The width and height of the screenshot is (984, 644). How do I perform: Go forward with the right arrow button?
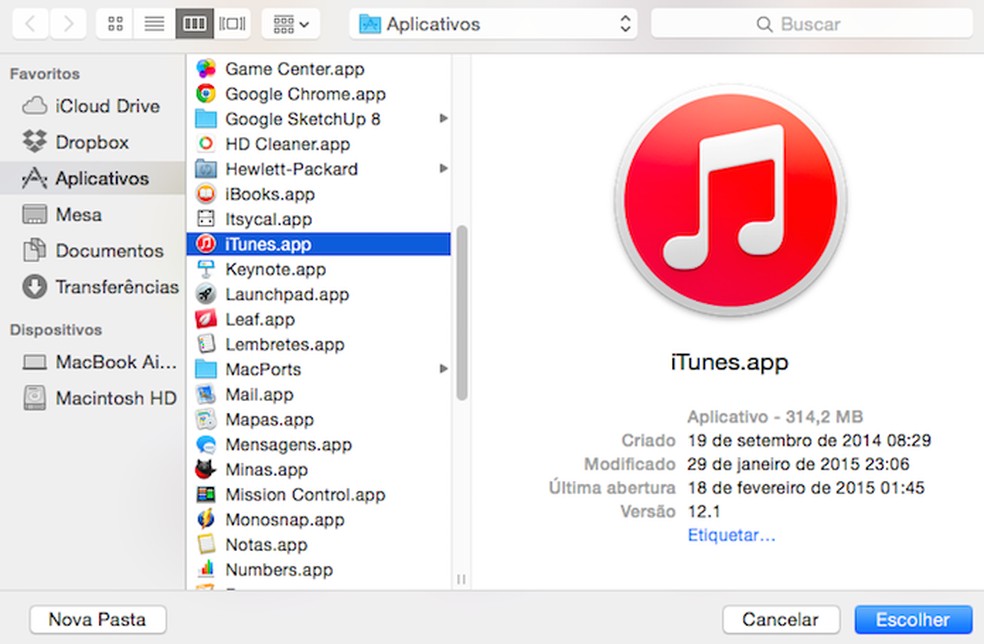coord(68,24)
